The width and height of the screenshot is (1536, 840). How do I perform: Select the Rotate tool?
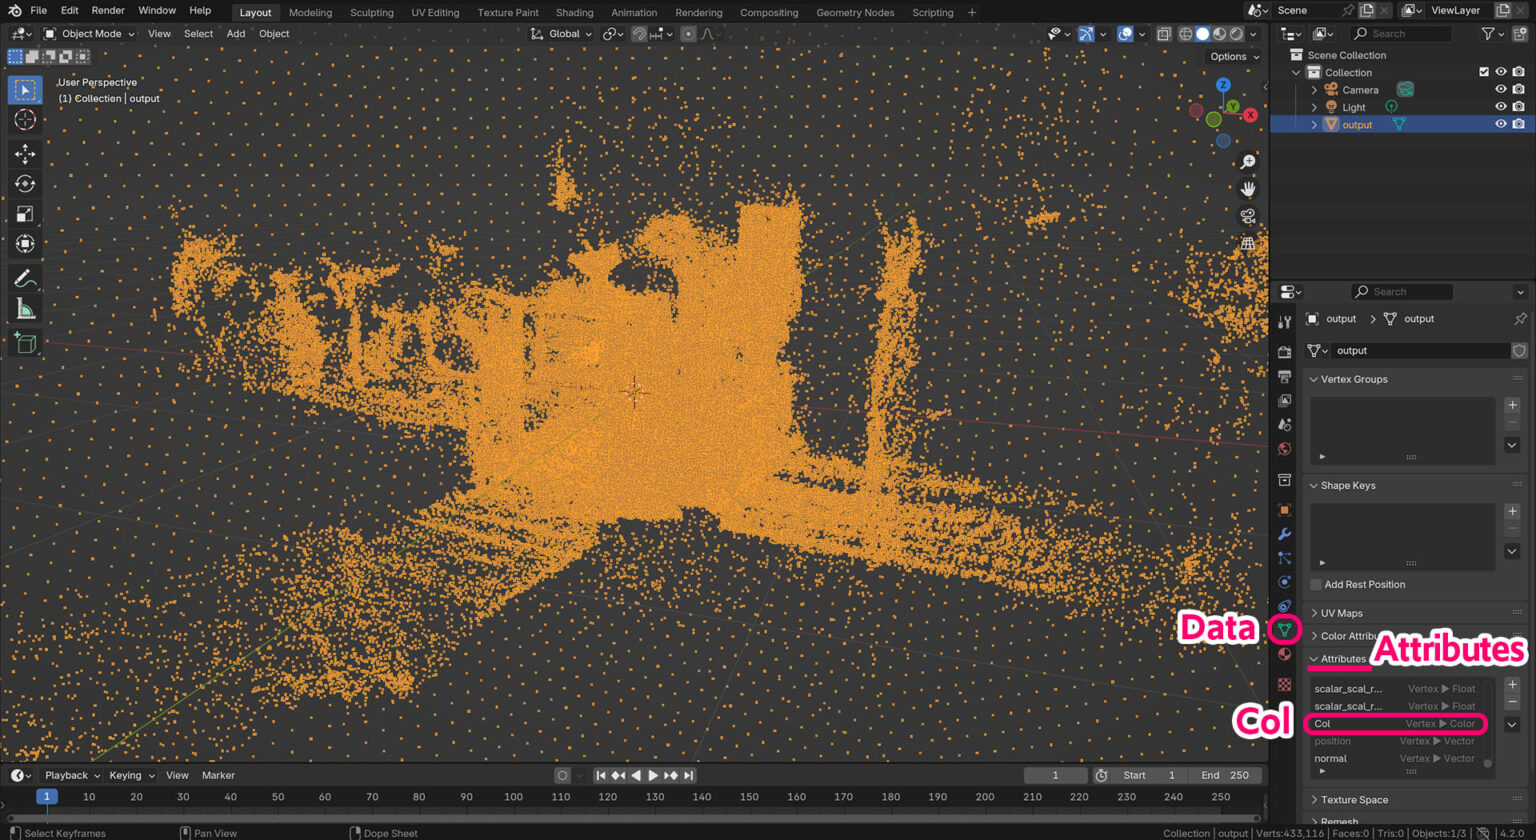pyautogui.click(x=25, y=184)
